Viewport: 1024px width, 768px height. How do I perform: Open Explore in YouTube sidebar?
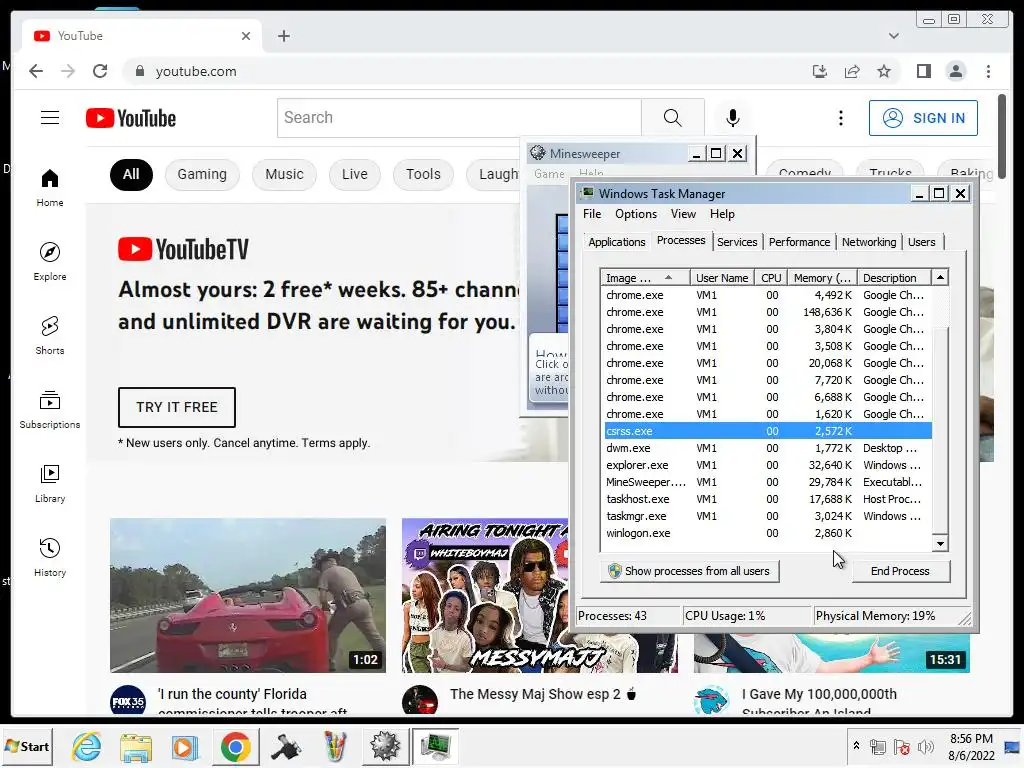click(50, 261)
